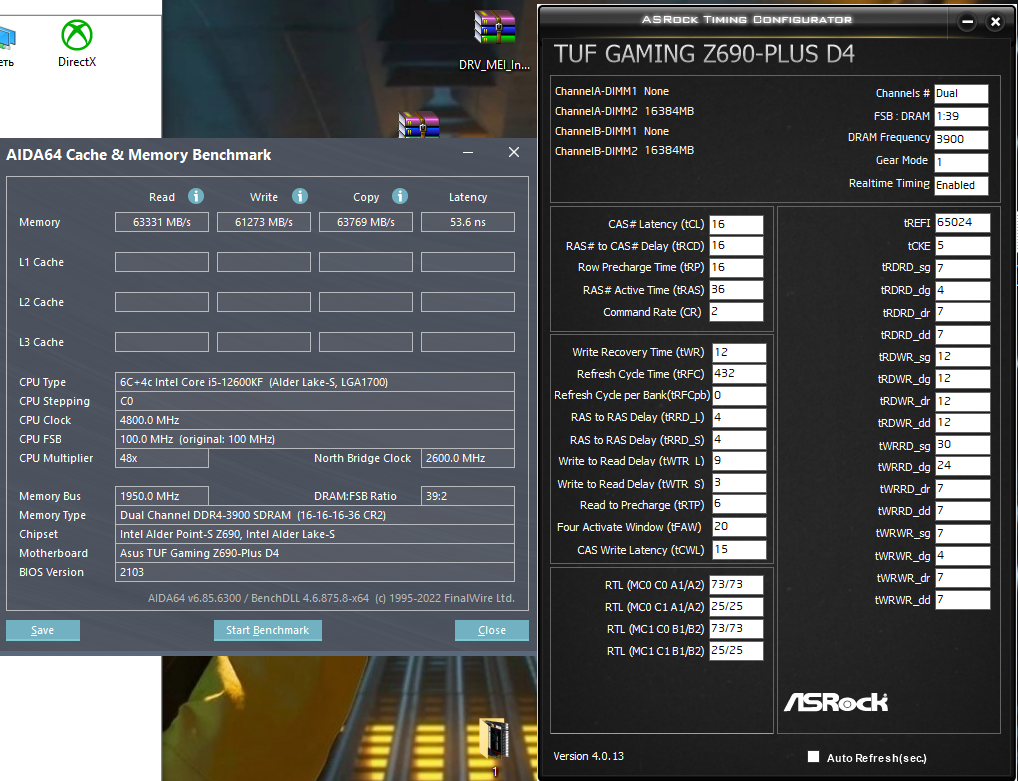Select the tCKE field
The width and height of the screenshot is (1018, 781).
962,245
